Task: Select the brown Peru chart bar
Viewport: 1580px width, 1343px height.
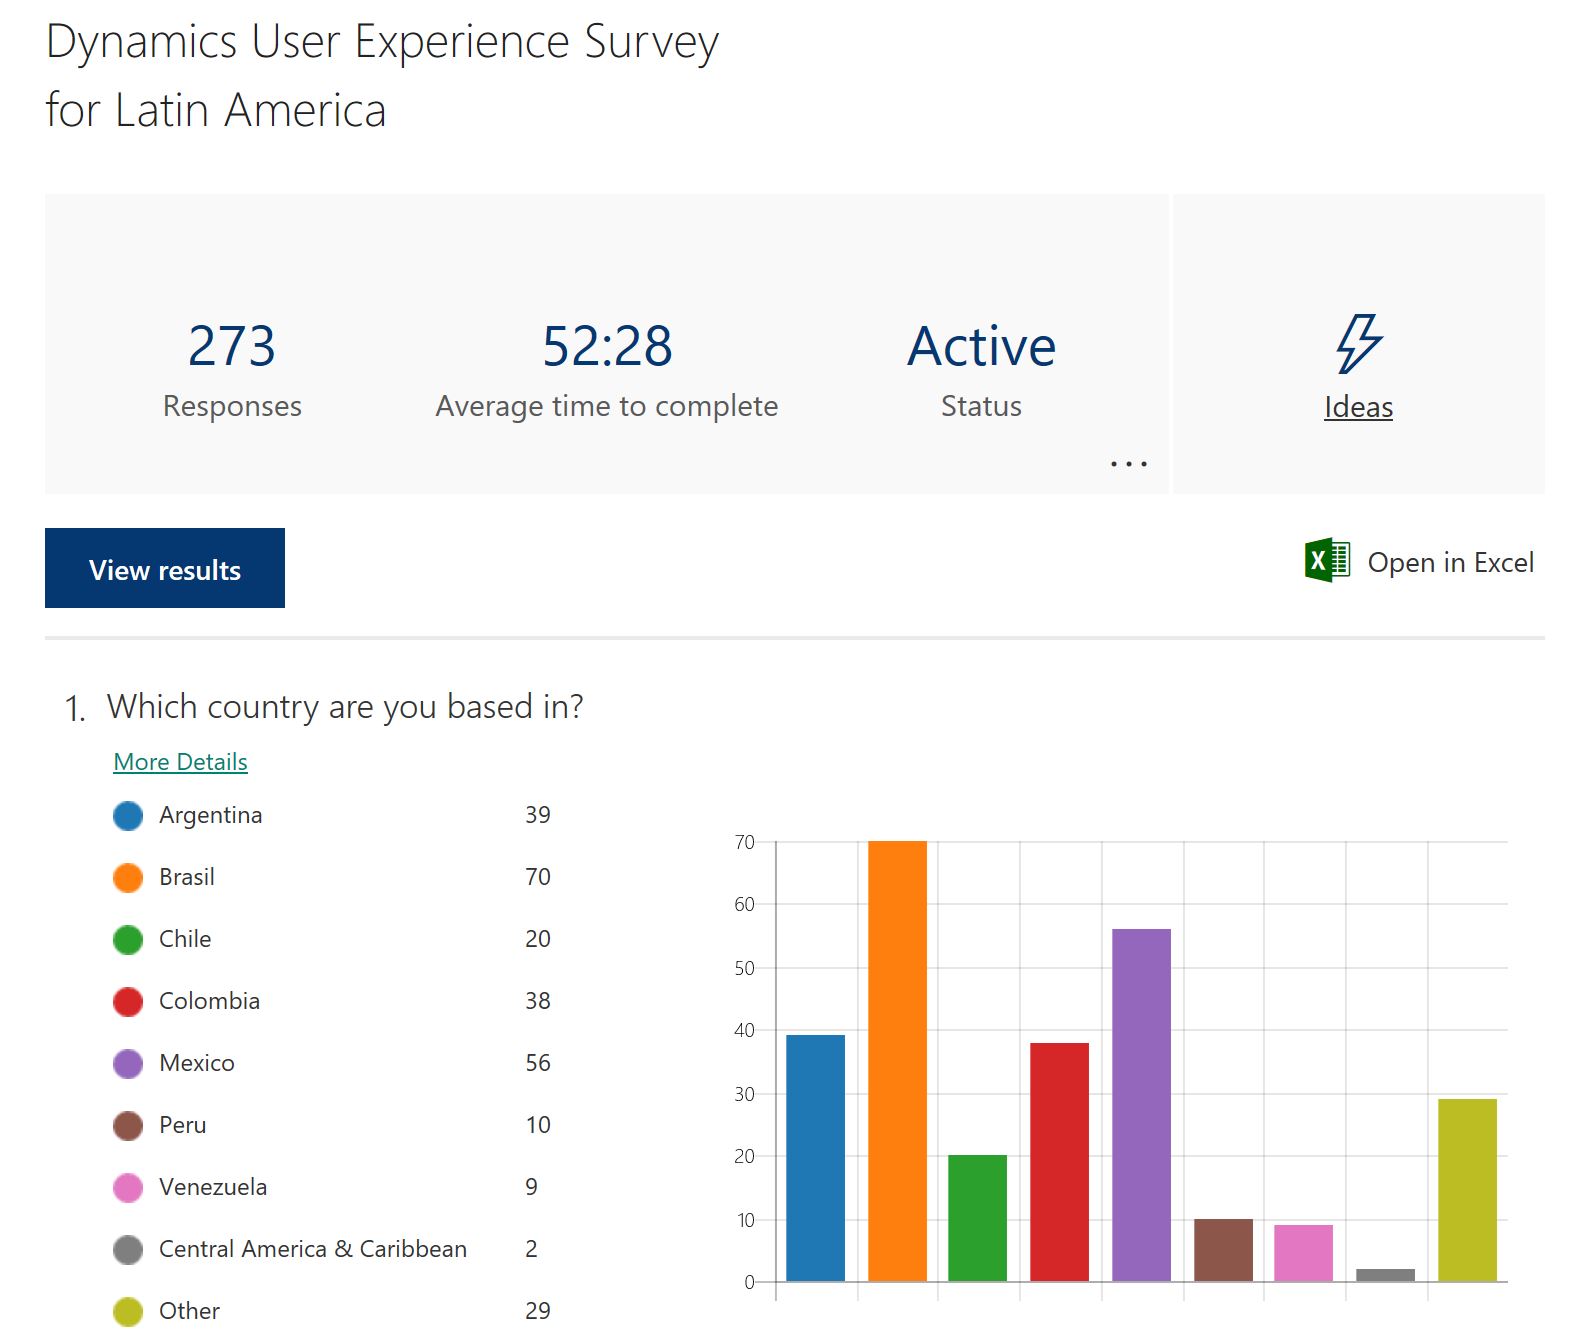Action: pyautogui.click(x=1224, y=1250)
